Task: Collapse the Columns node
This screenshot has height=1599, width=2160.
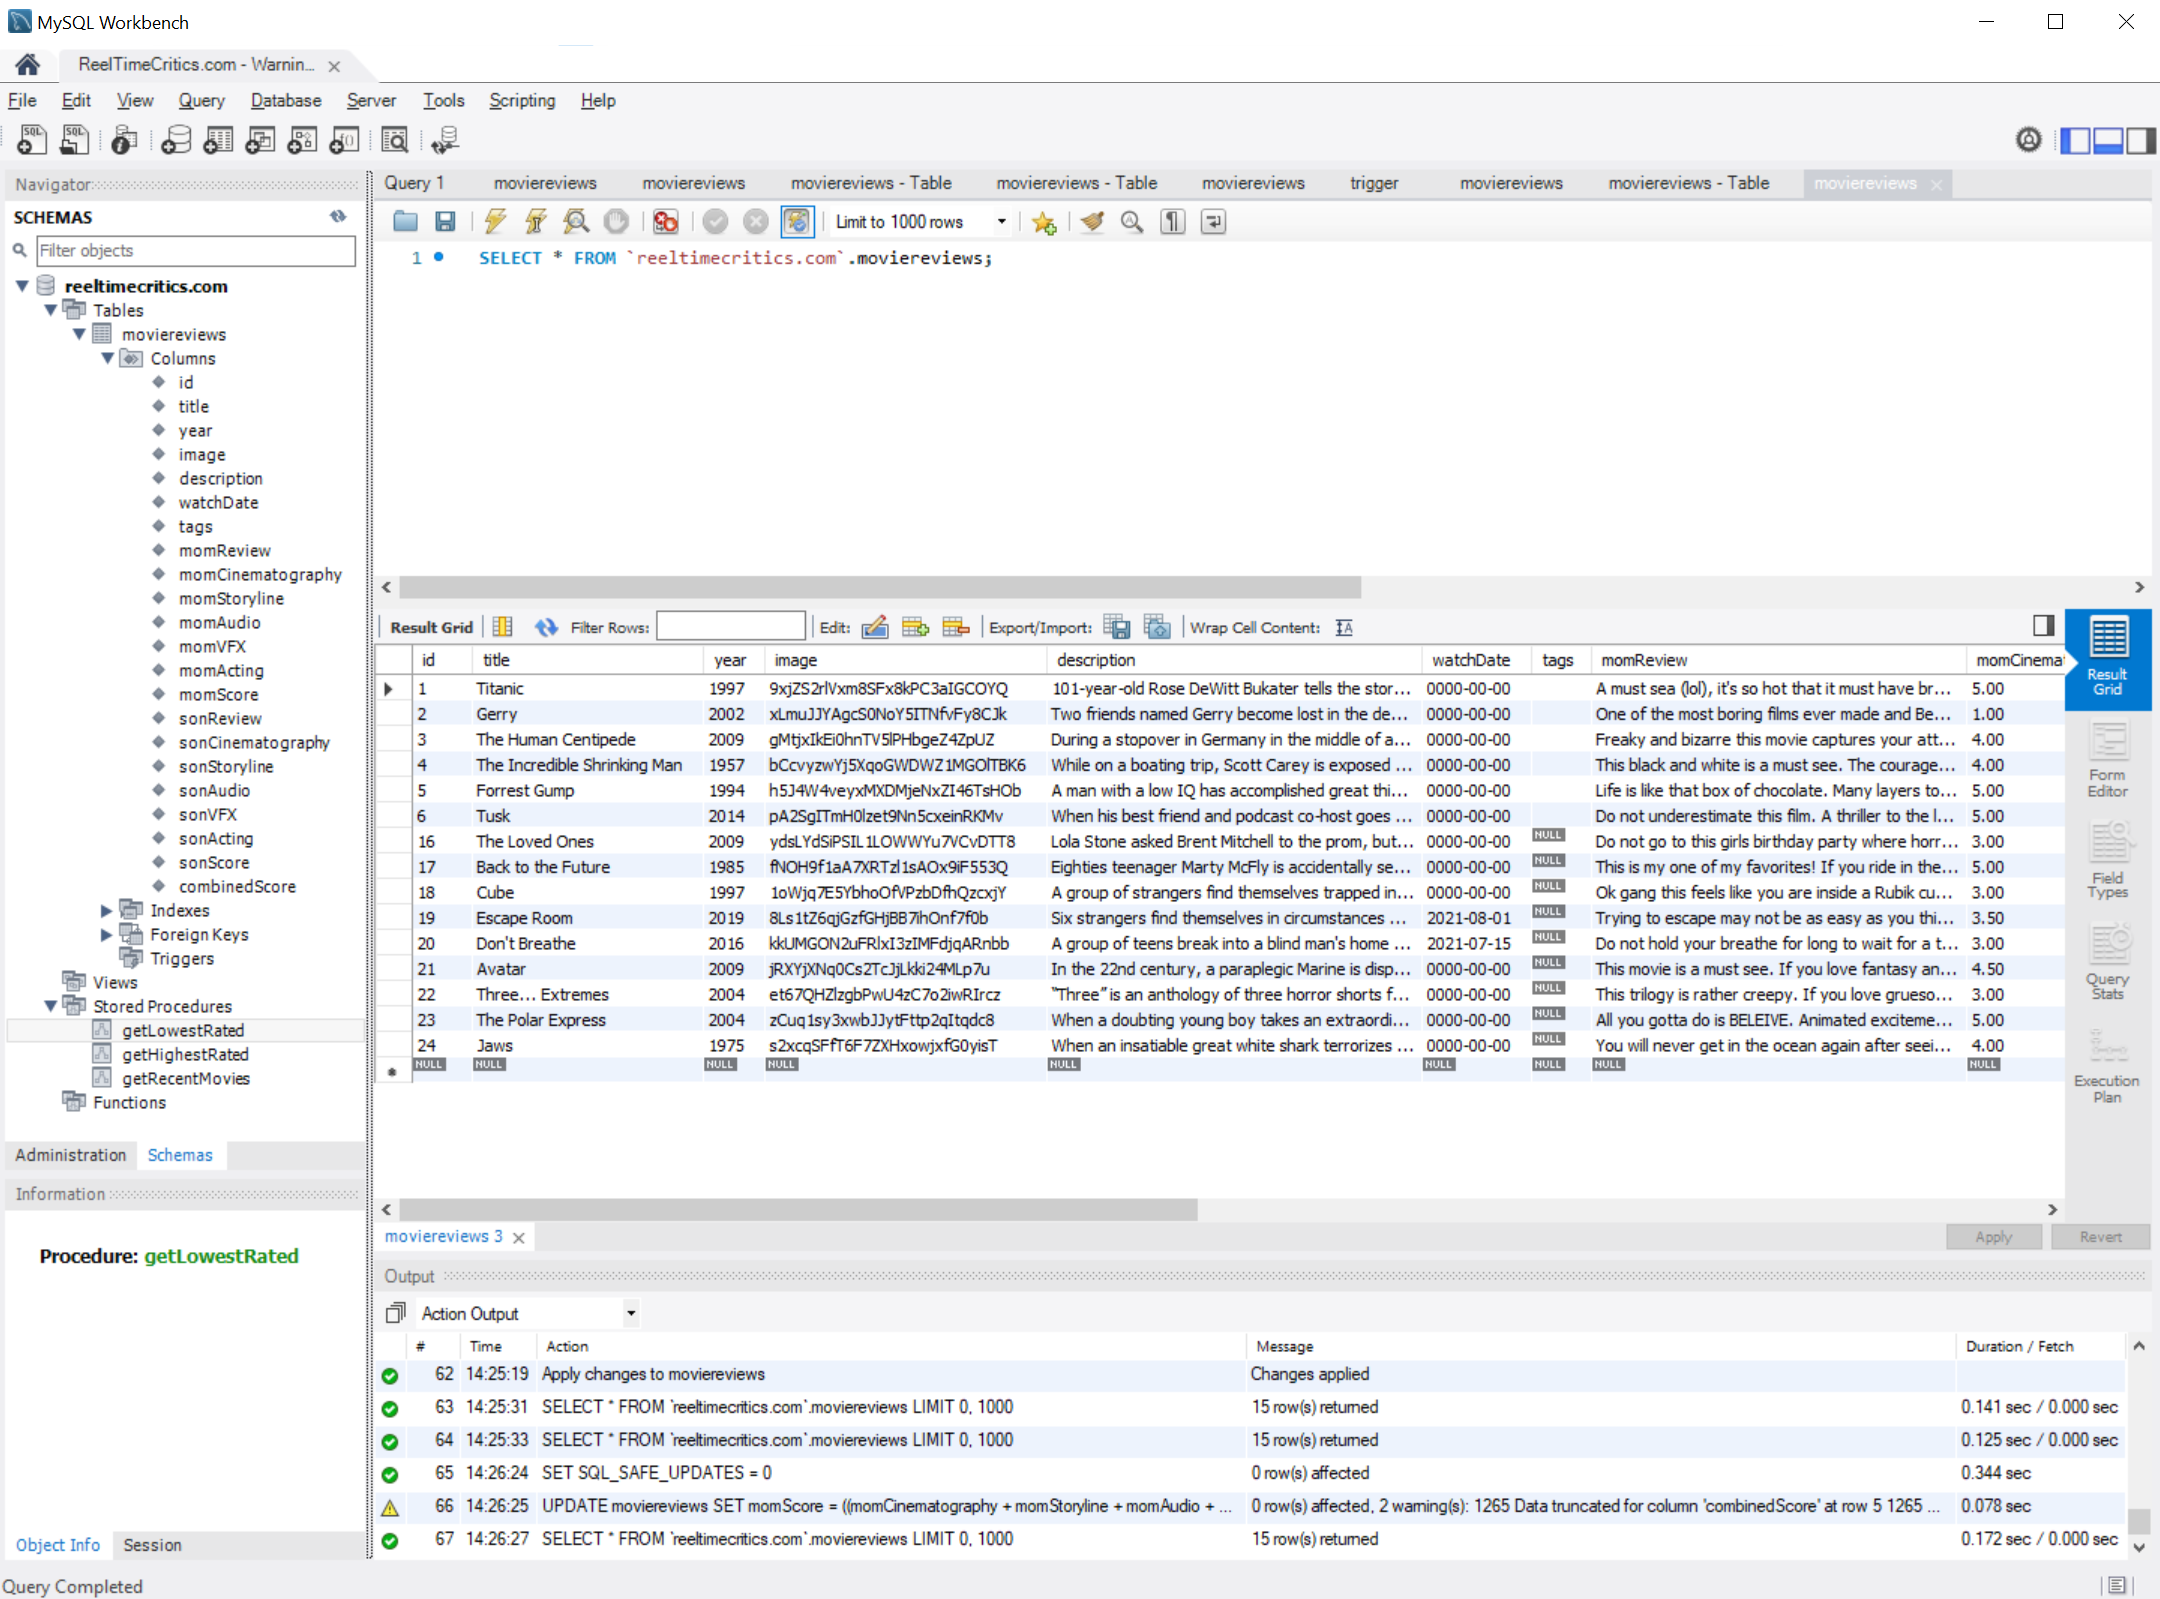Action: [108, 358]
